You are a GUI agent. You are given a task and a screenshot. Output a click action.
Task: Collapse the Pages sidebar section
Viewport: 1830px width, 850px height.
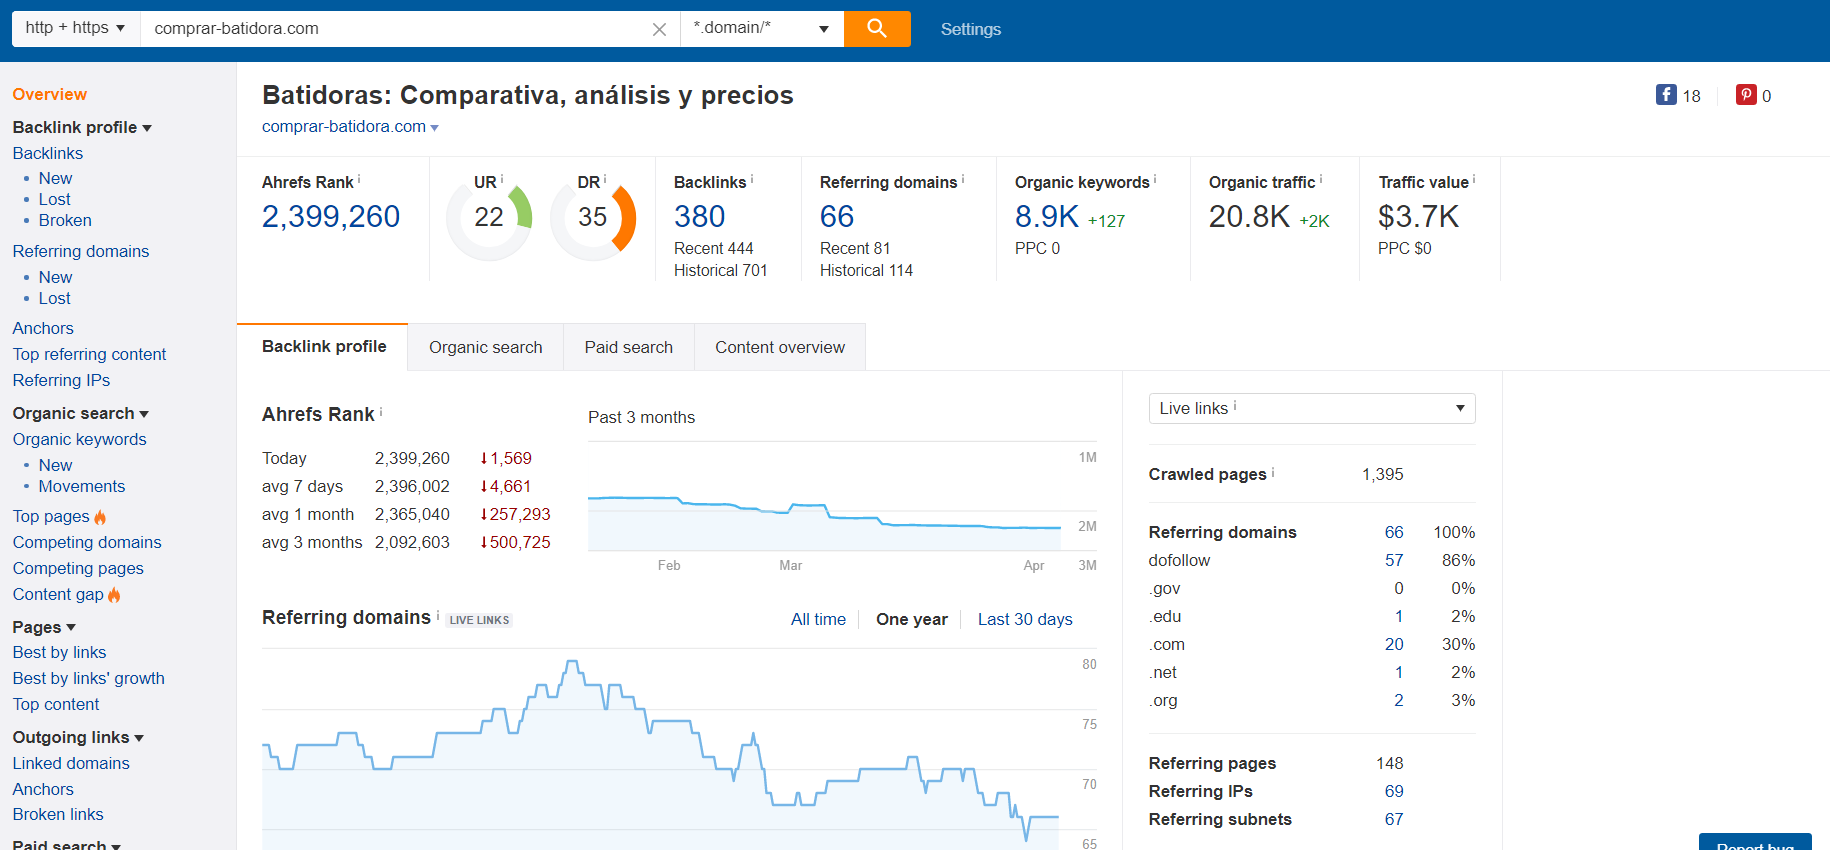tap(44, 627)
